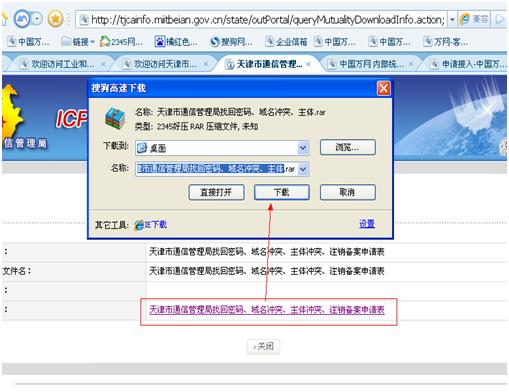Open favorites with the star icon
Screen dimensions: 509x392
(56, 19)
